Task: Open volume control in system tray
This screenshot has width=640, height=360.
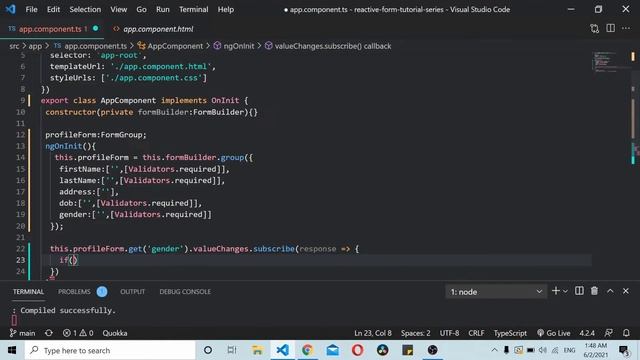Action: (542, 350)
